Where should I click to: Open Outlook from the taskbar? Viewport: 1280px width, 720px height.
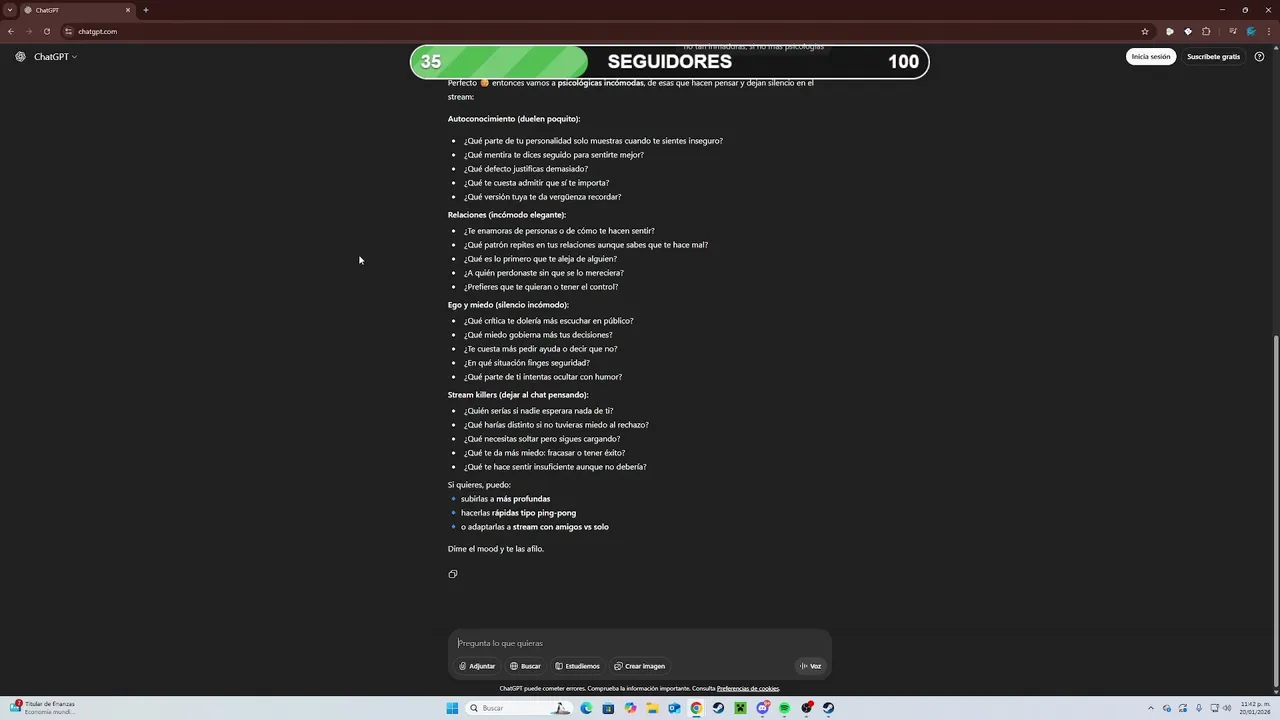674,708
